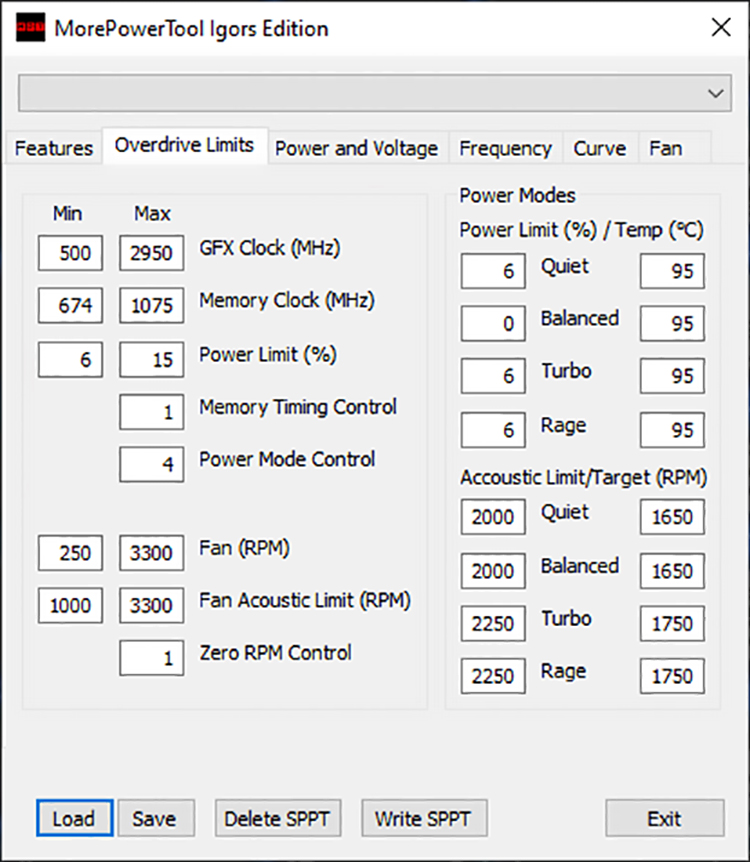Edit Rage acoustic target field 1750
This screenshot has width=750, height=862.
tap(672, 676)
